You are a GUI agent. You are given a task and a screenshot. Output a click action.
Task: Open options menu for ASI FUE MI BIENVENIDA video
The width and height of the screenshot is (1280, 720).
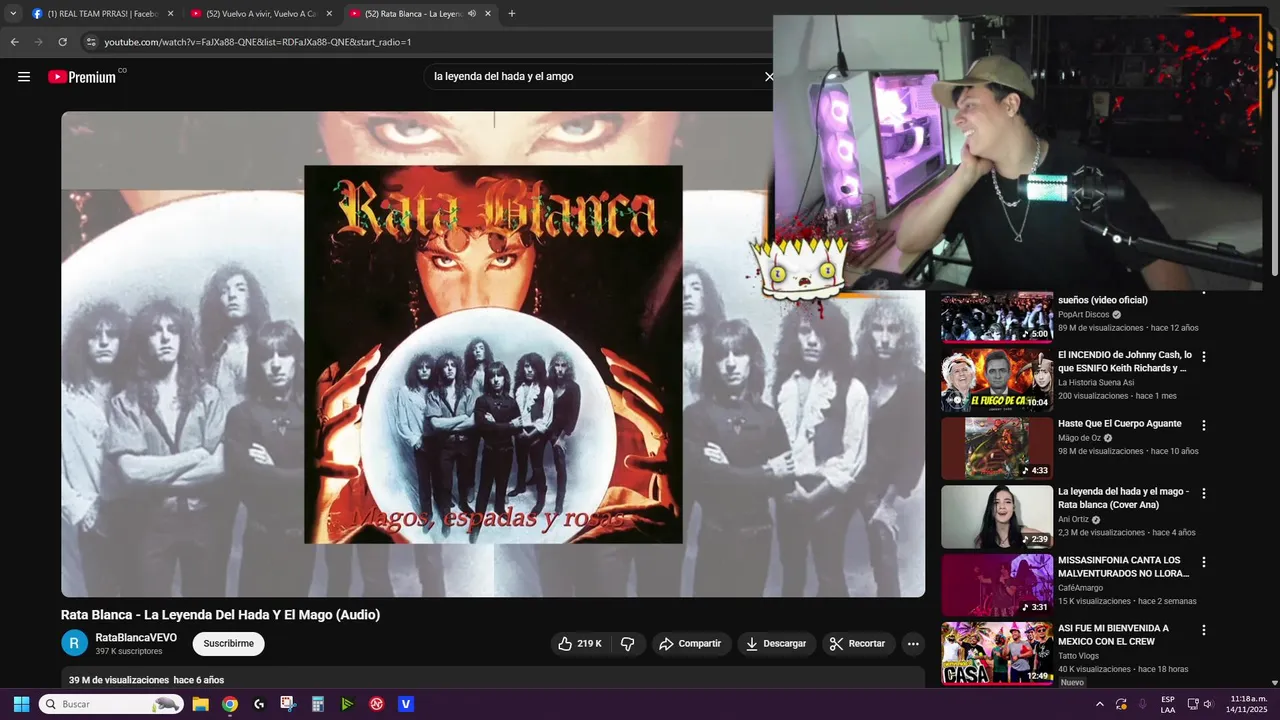pos(1204,631)
